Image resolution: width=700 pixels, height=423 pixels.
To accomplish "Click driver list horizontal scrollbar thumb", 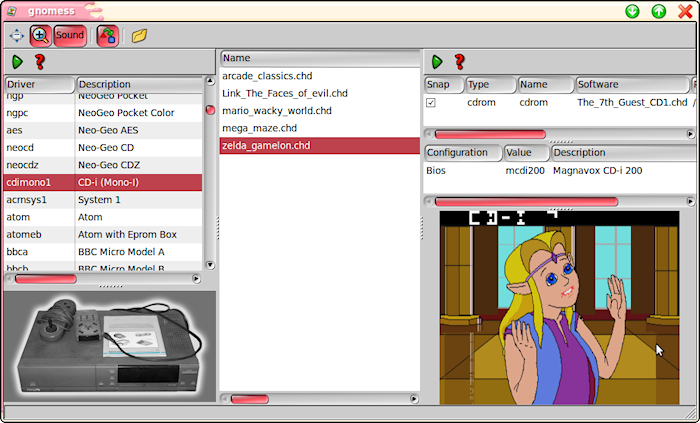I will pos(46,279).
